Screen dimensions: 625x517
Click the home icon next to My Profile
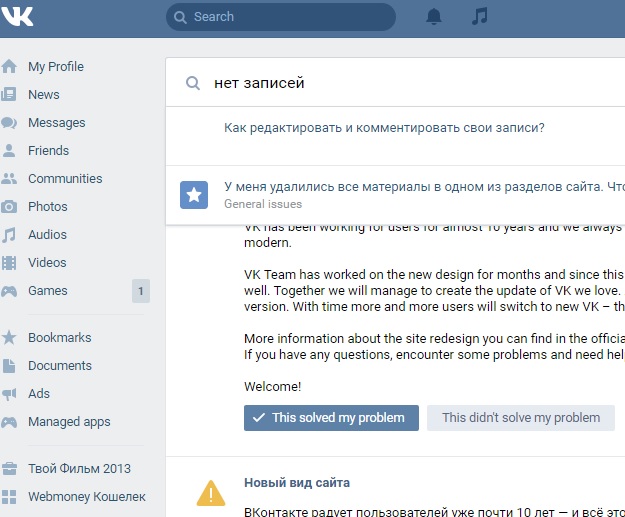coord(9,66)
